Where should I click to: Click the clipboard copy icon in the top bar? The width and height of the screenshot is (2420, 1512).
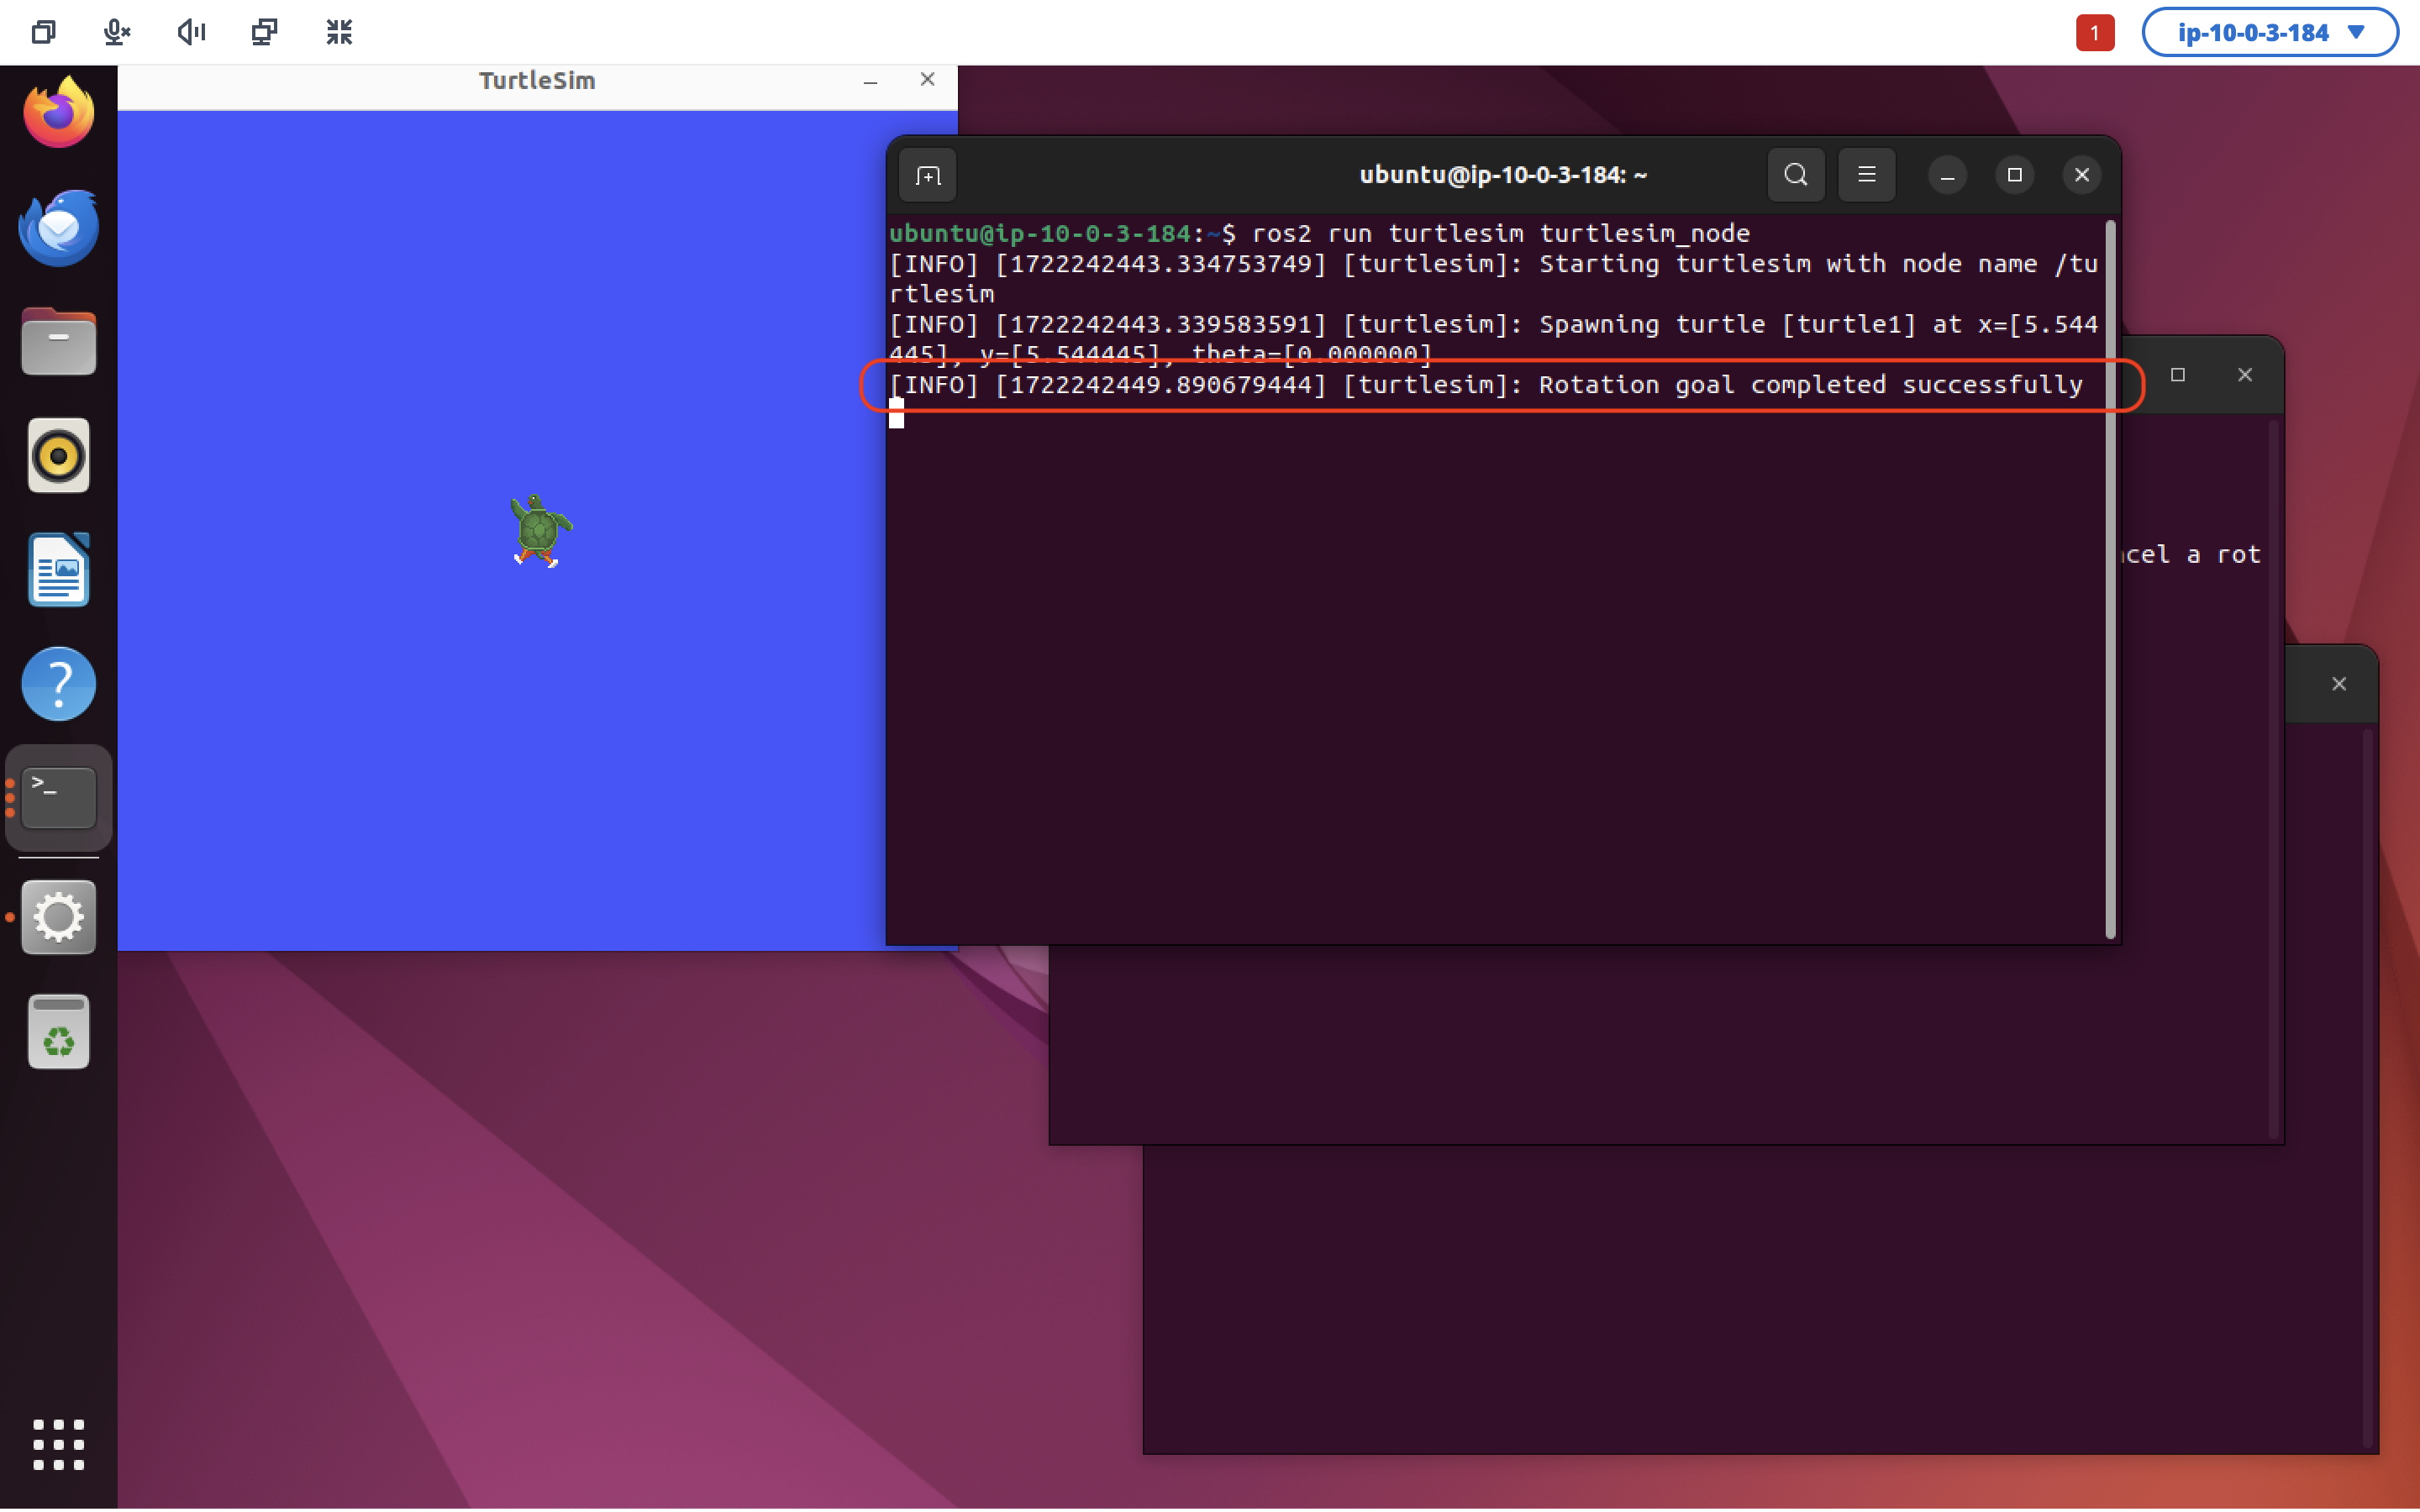[43, 32]
